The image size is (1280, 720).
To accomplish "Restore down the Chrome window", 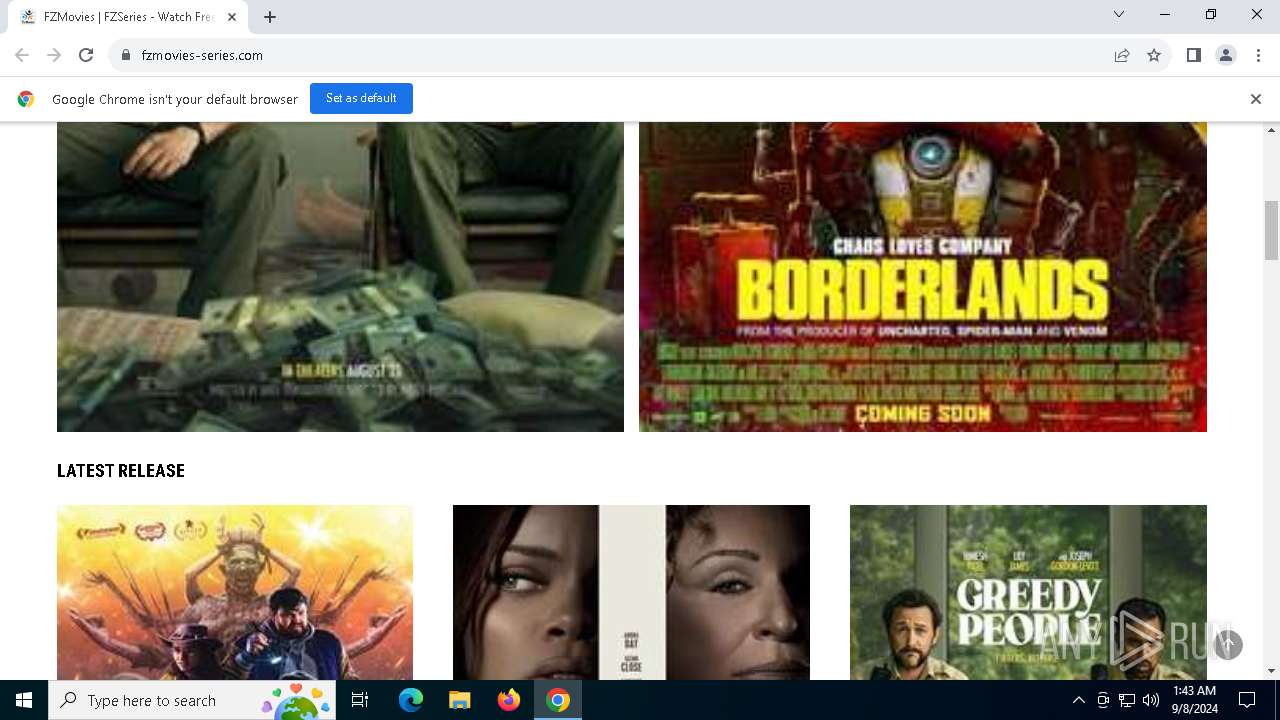I will [1211, 14].
